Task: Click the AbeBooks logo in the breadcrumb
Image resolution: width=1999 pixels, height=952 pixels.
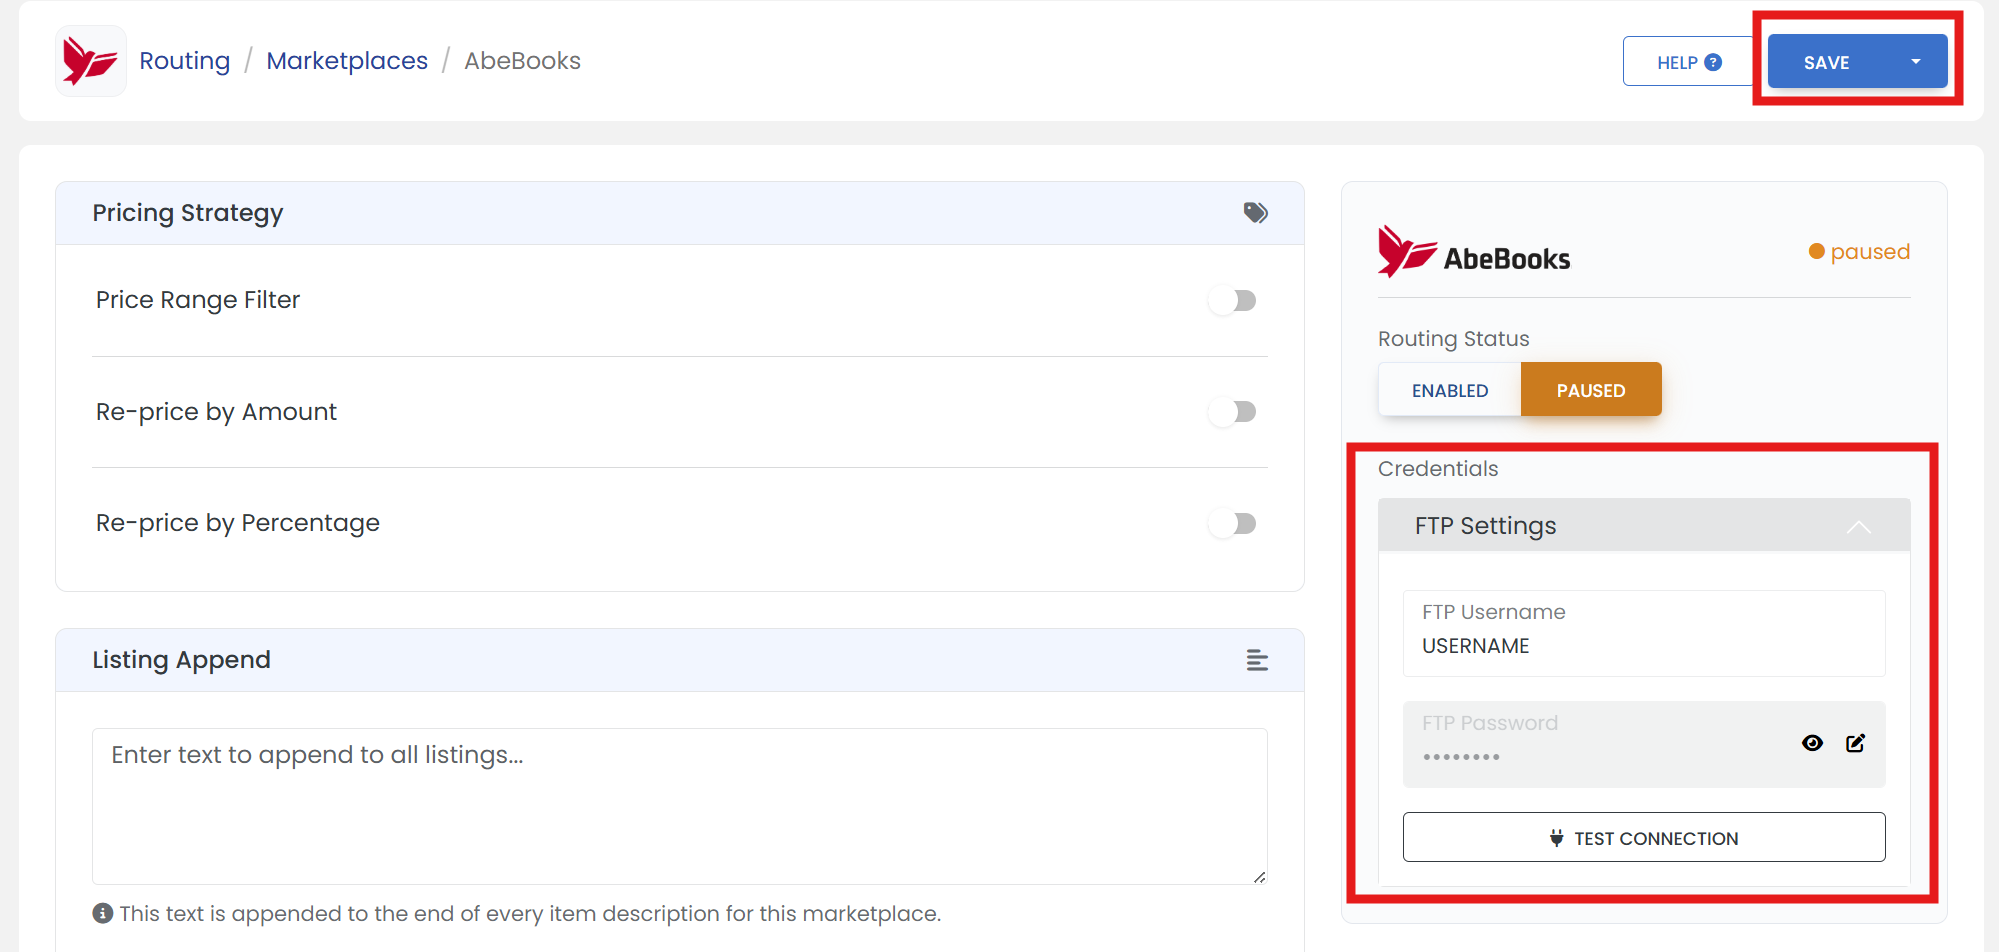Action: coord(91,61)
